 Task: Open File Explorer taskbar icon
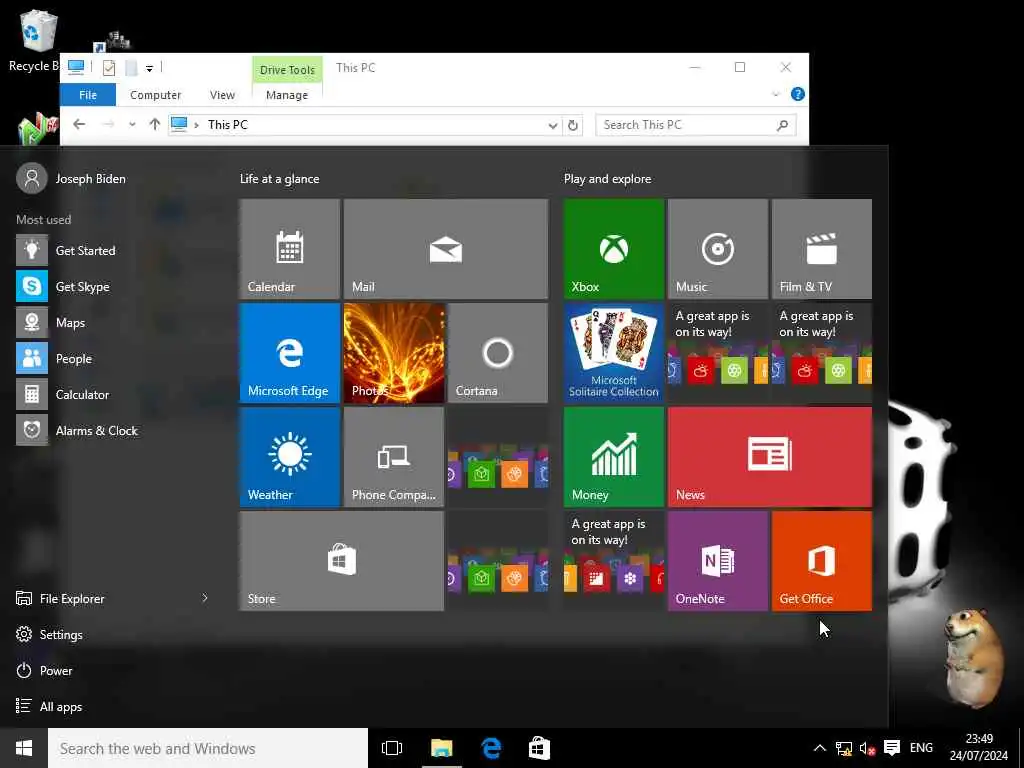click(x=441, y=748)
